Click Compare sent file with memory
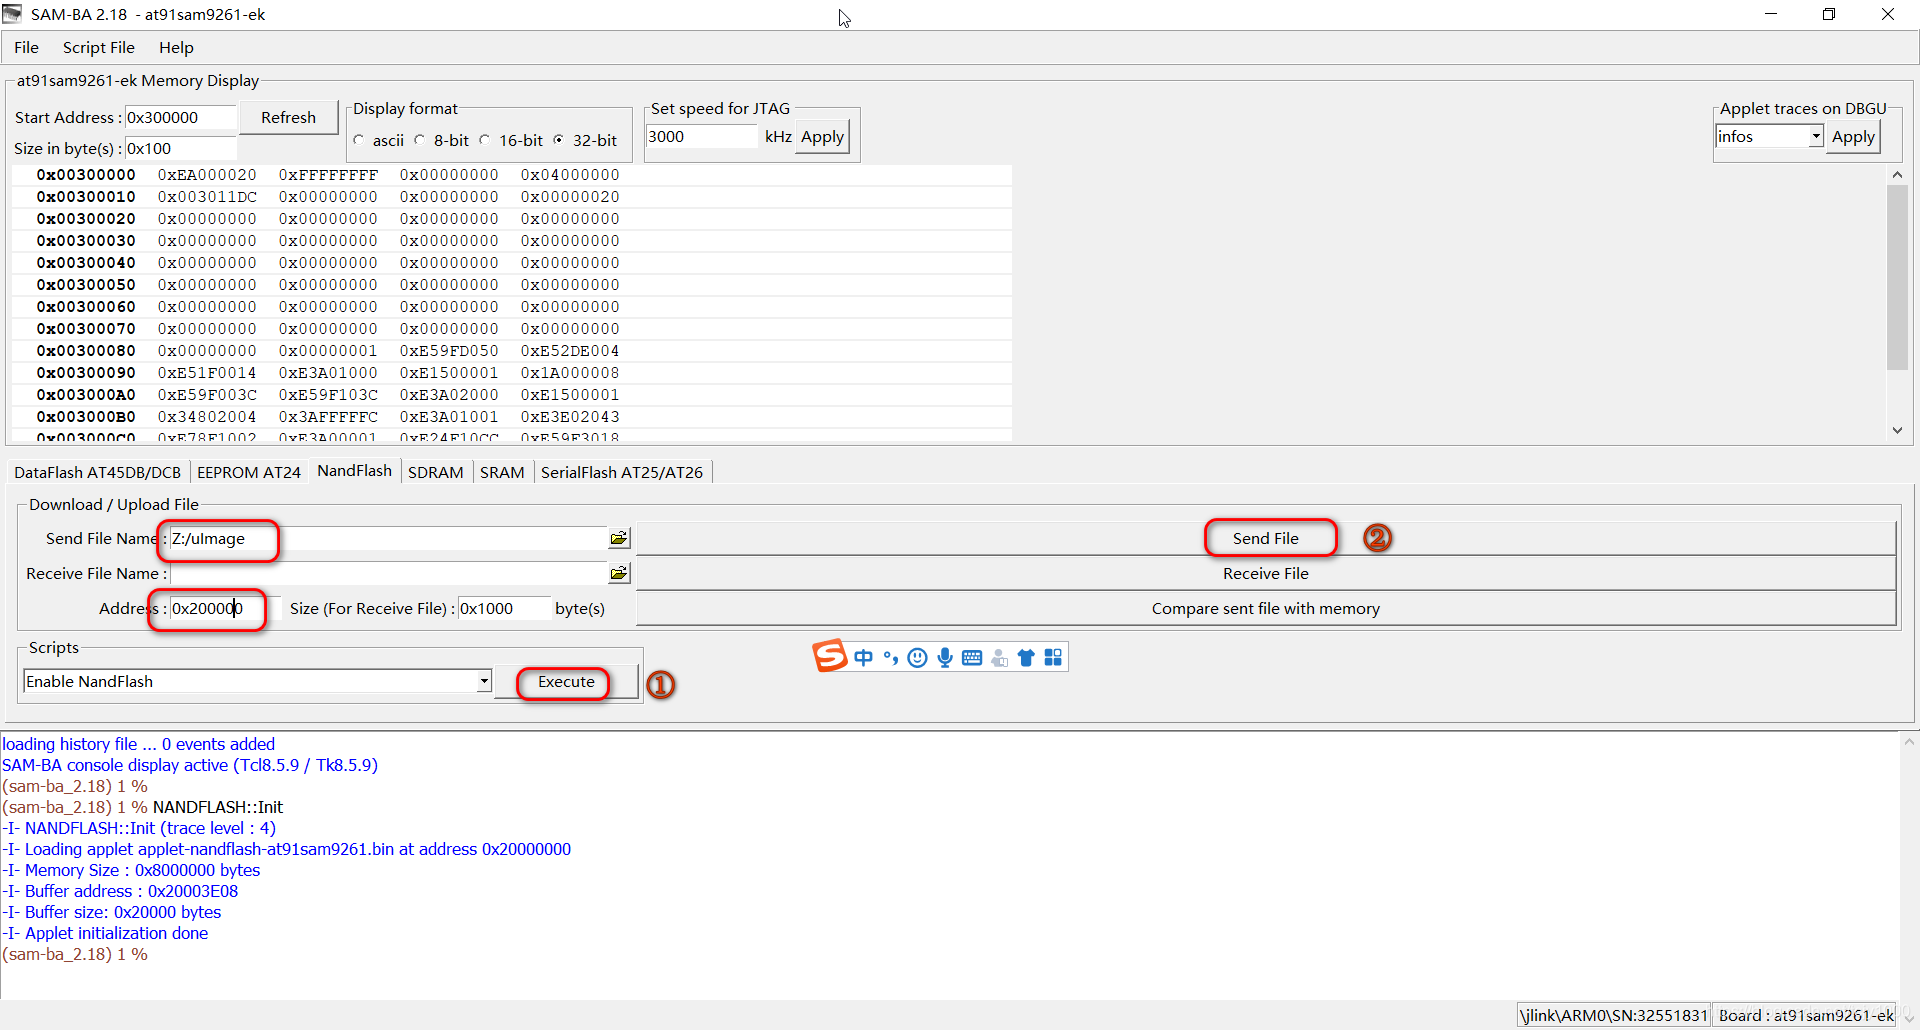1920x1030 pixels. point(1266,608)
